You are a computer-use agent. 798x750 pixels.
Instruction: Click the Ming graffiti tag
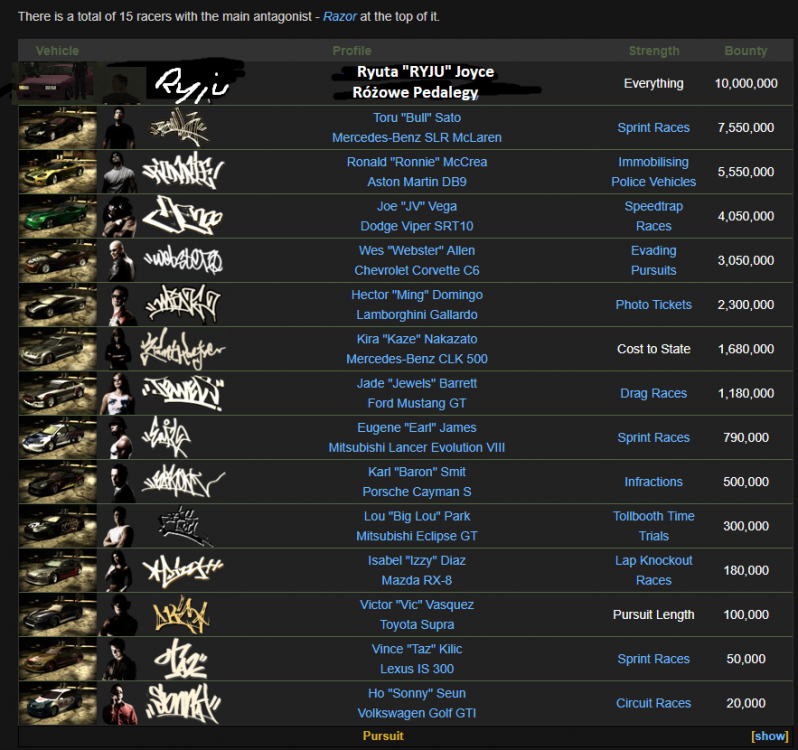click(x=182, y=304)
